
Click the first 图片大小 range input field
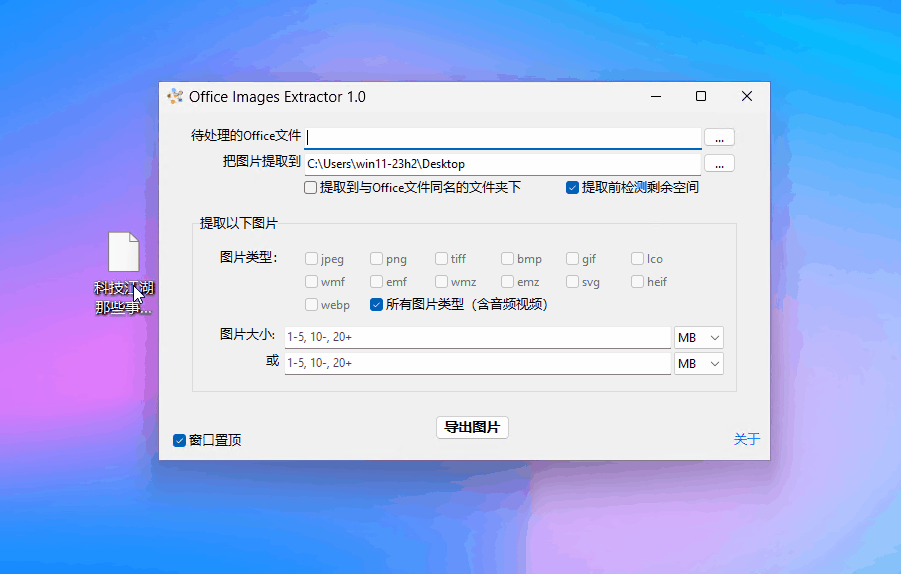(x=478, y=337)
